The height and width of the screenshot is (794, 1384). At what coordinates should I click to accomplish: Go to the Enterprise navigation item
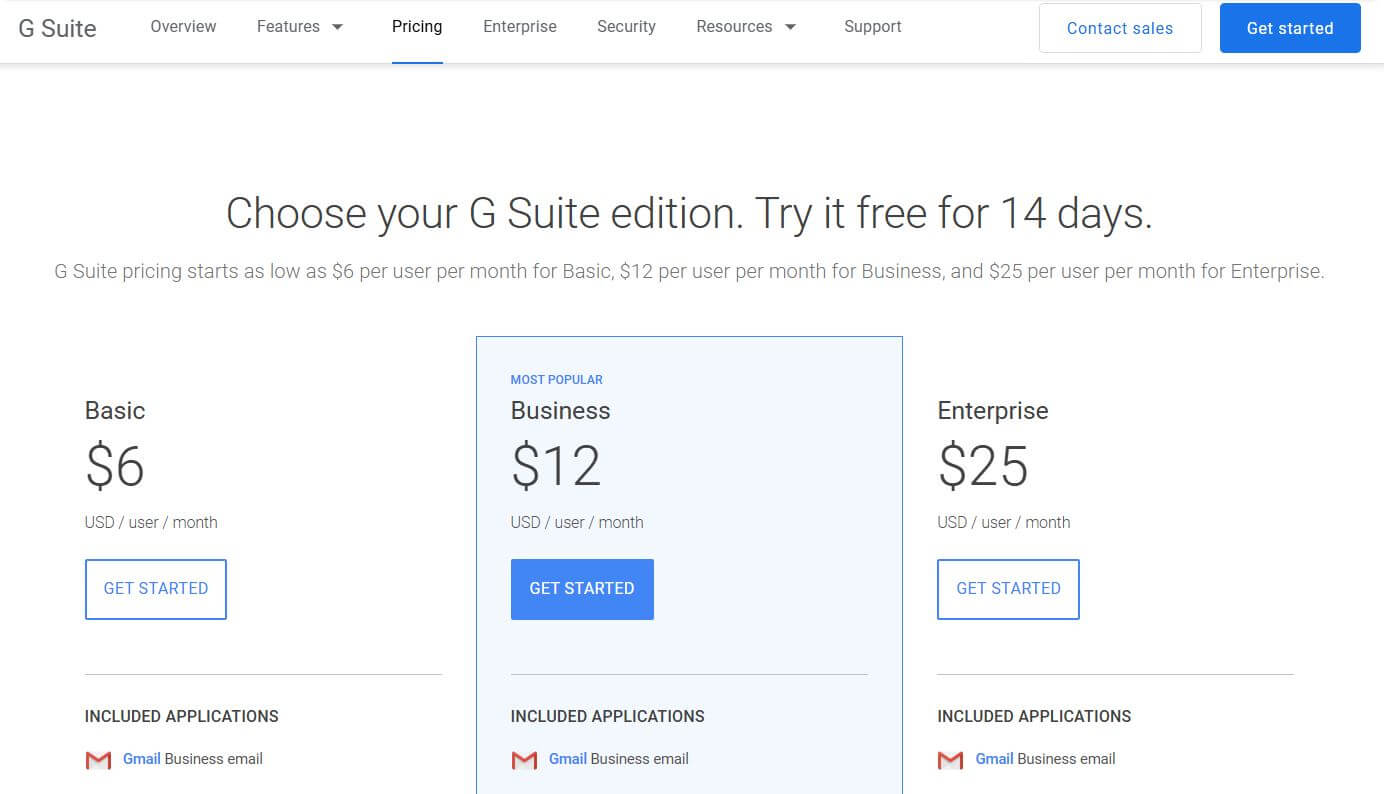coord(519,27)
